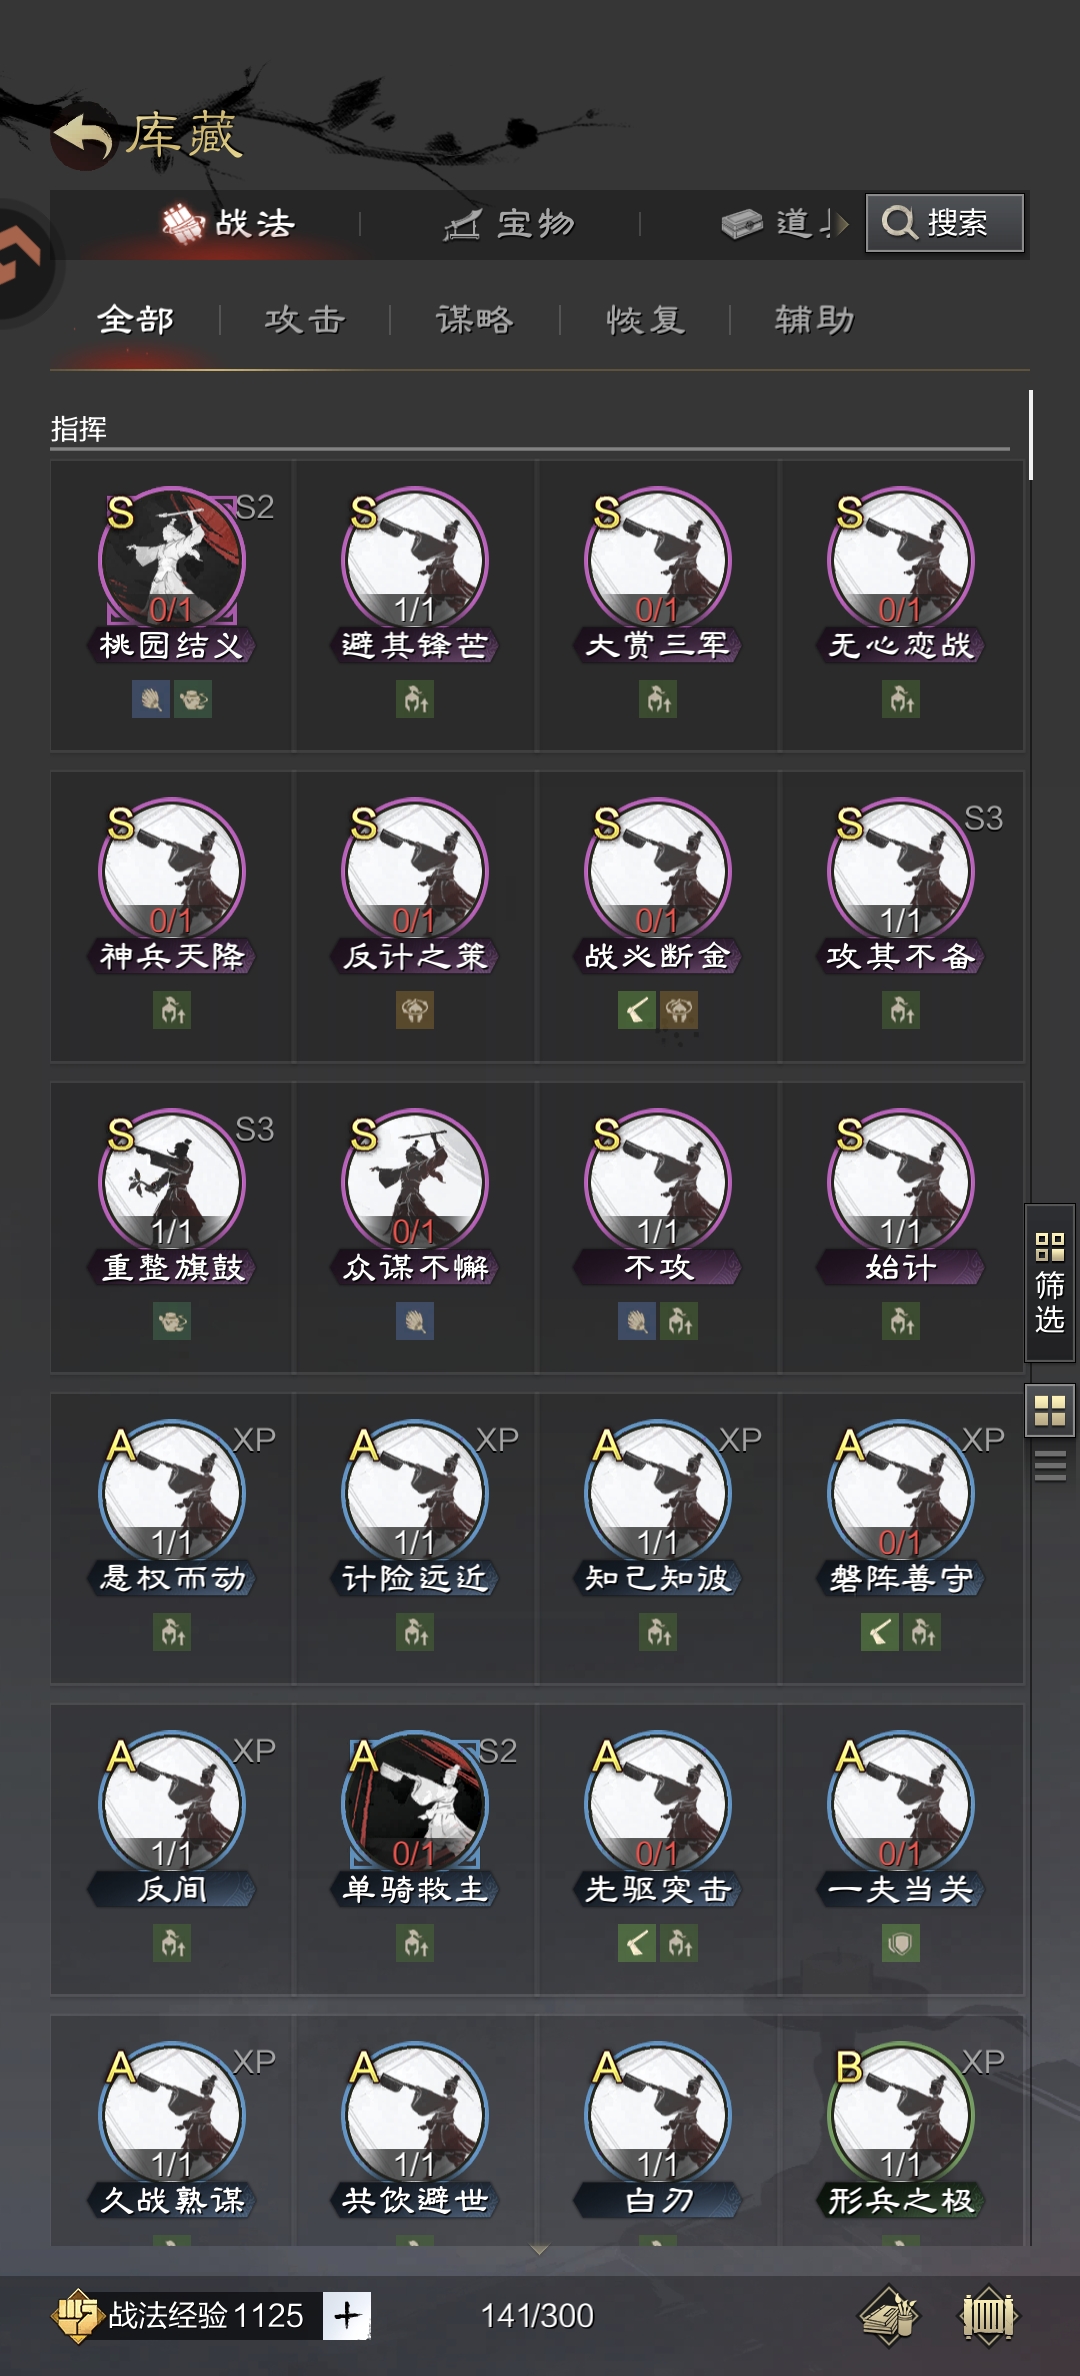Switch to grid view layout
Screen dimensions: 1080x2376
[x=1050, y=1411]
